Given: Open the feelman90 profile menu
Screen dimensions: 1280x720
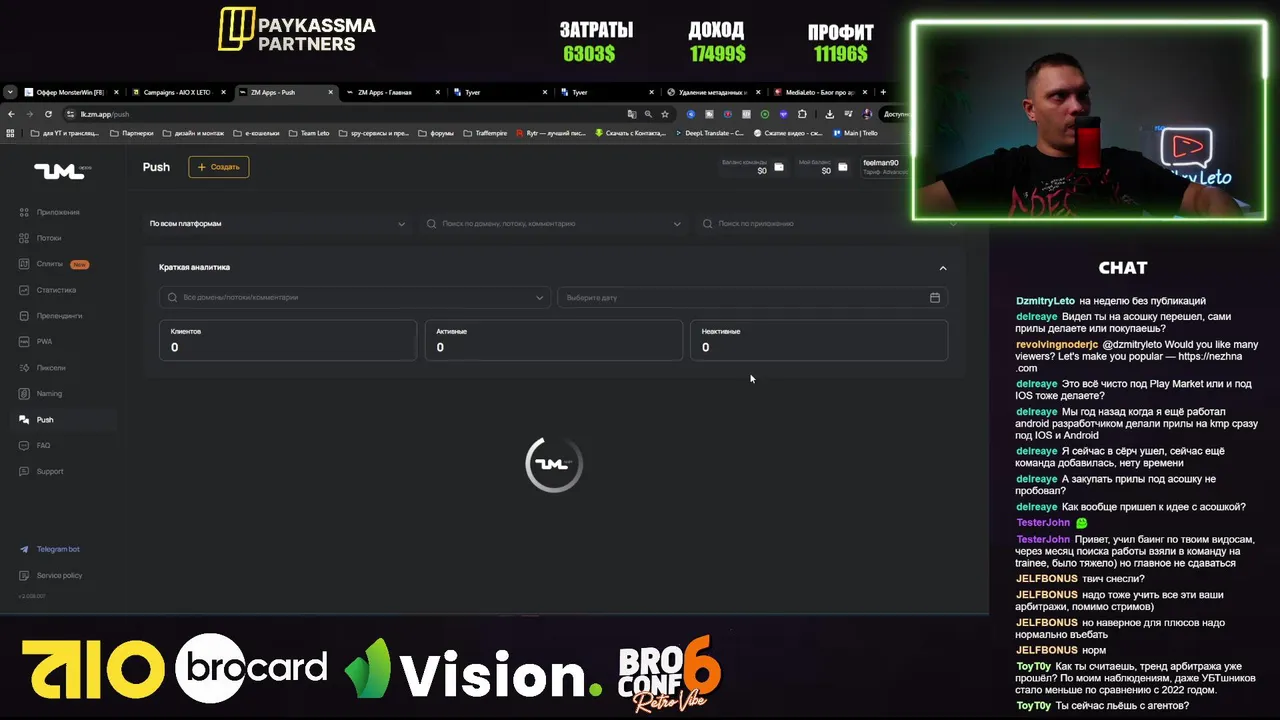Looking at the screenshot, I should click(884, 167).
